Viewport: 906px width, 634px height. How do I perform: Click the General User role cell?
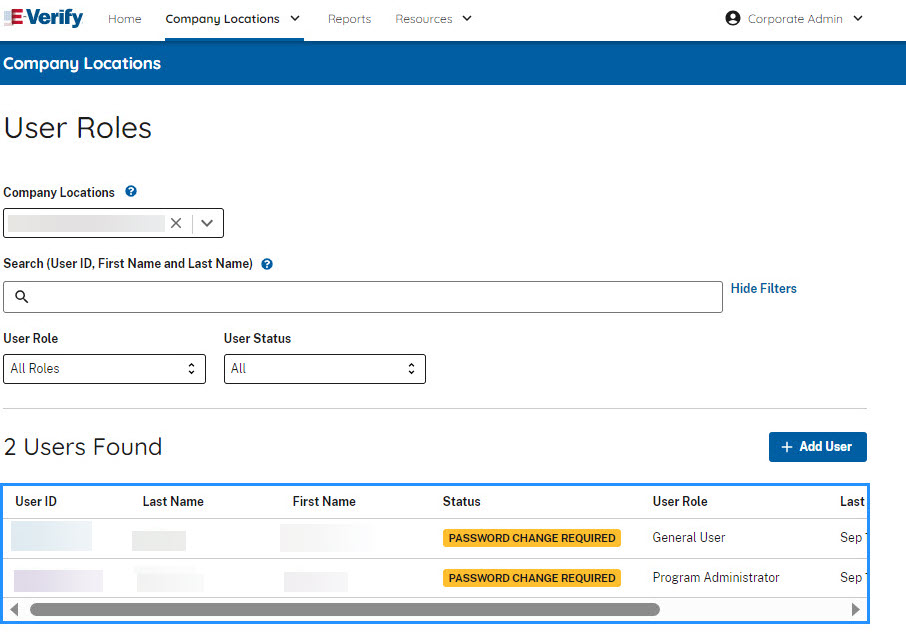coord(689,537)
